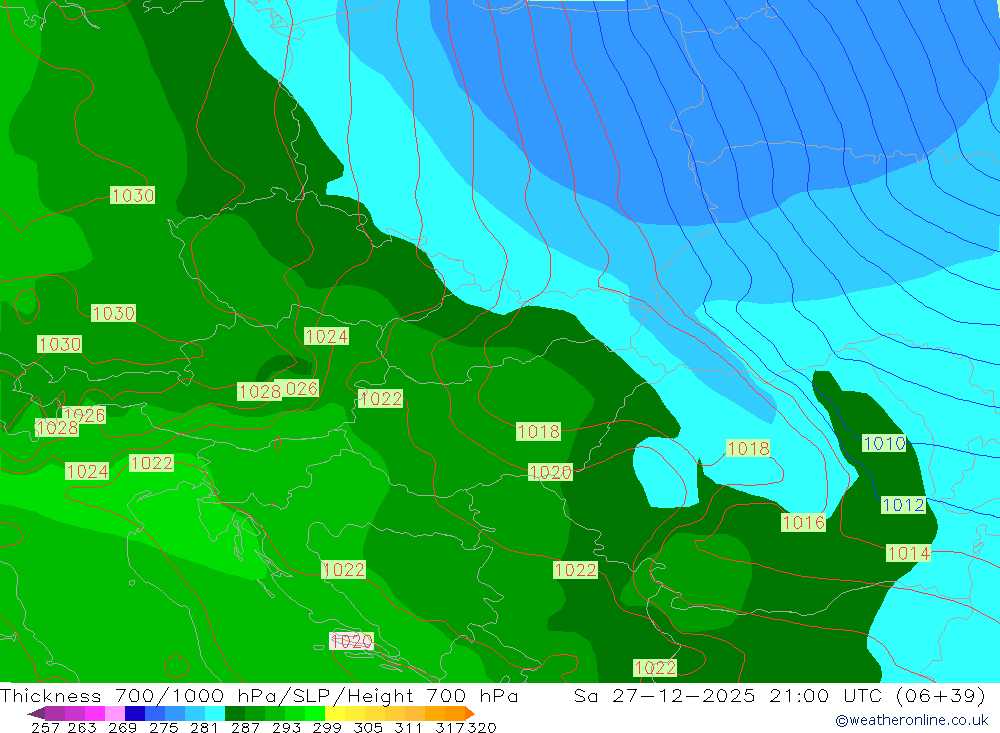Click the orange arrow at legend's right end
The image size is (1000, 733).
(x=470, y=713)
